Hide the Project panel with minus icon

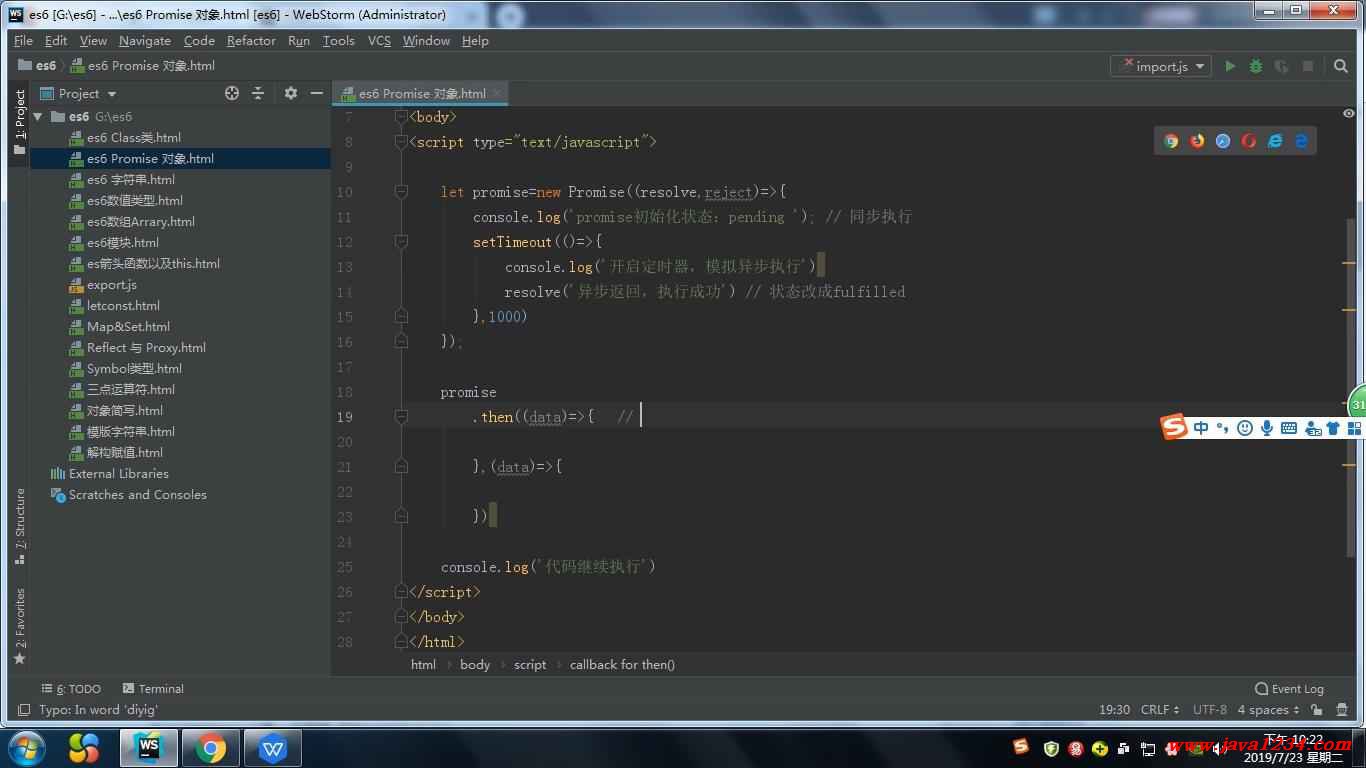click(316, 93)
